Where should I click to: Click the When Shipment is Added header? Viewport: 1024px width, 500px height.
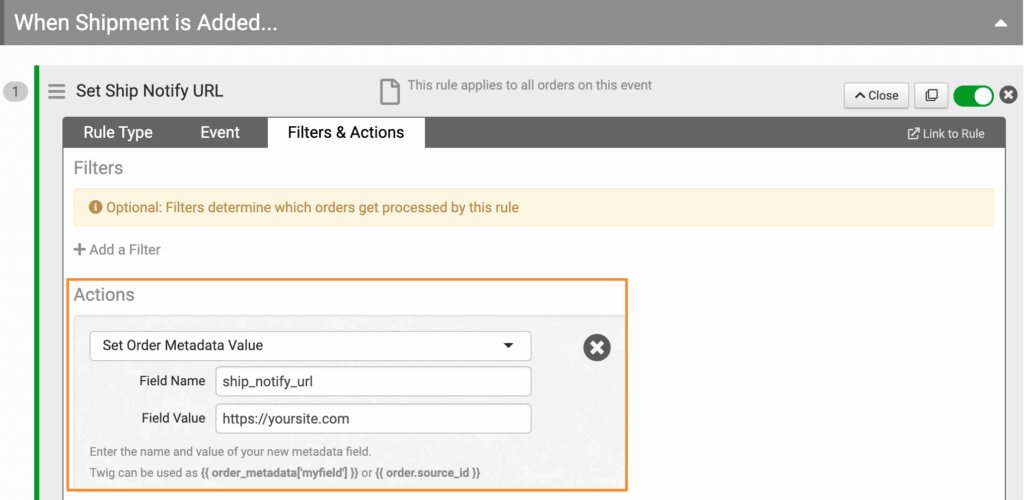146,22
